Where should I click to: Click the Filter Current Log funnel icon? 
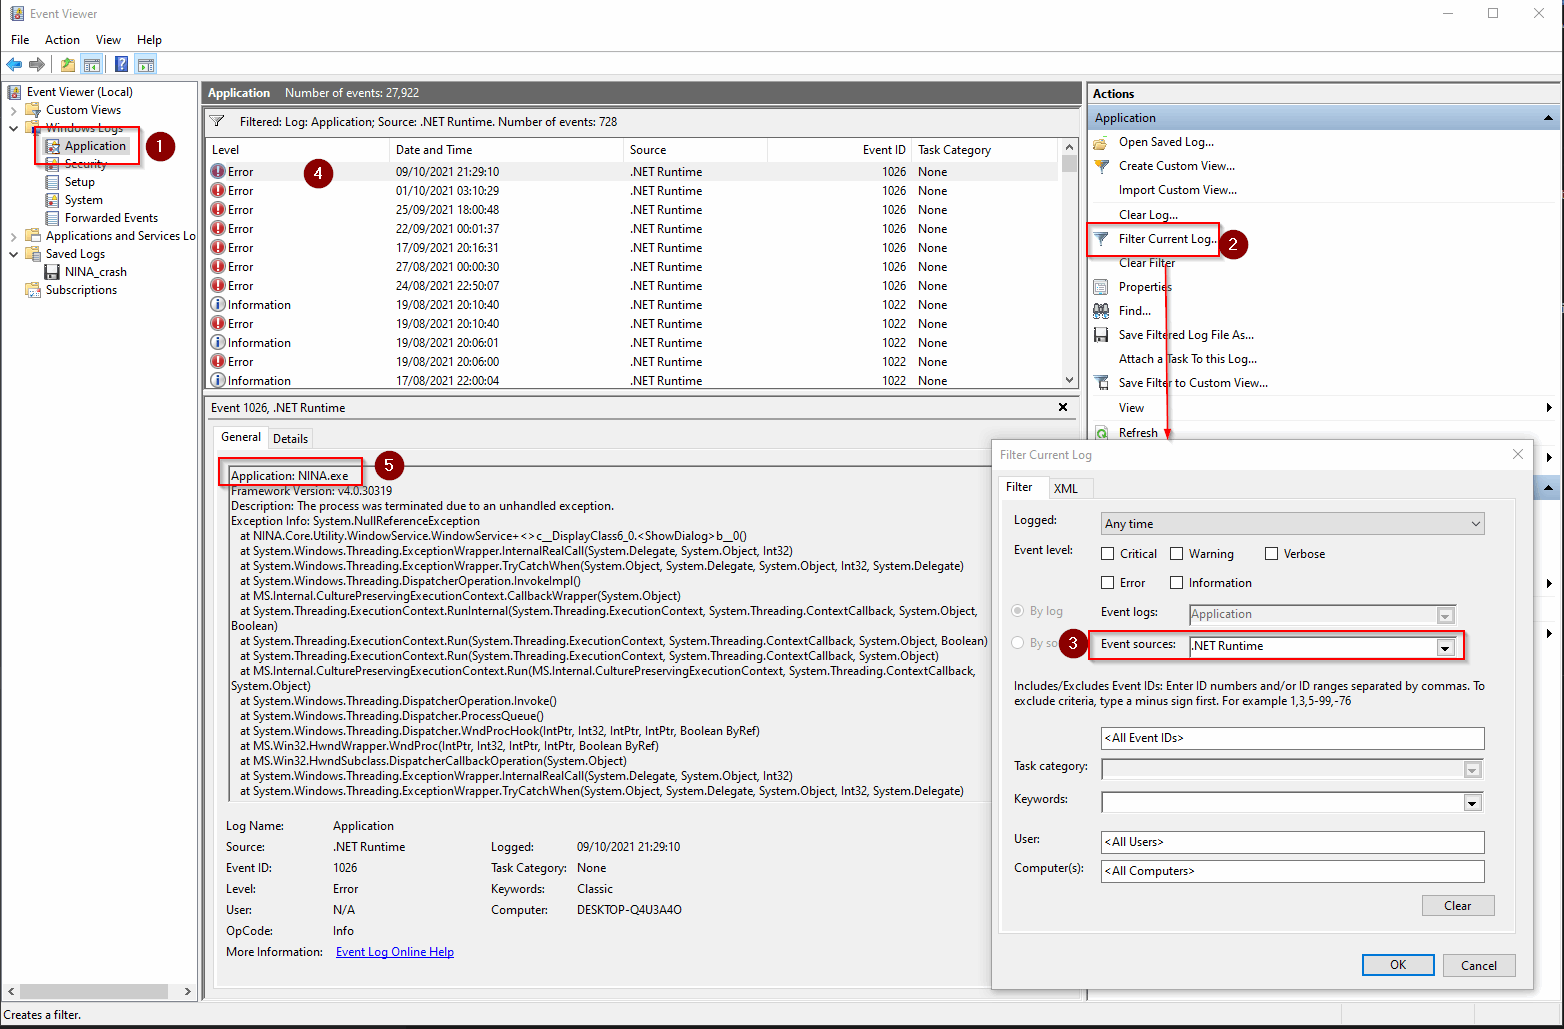[1101, 239]
